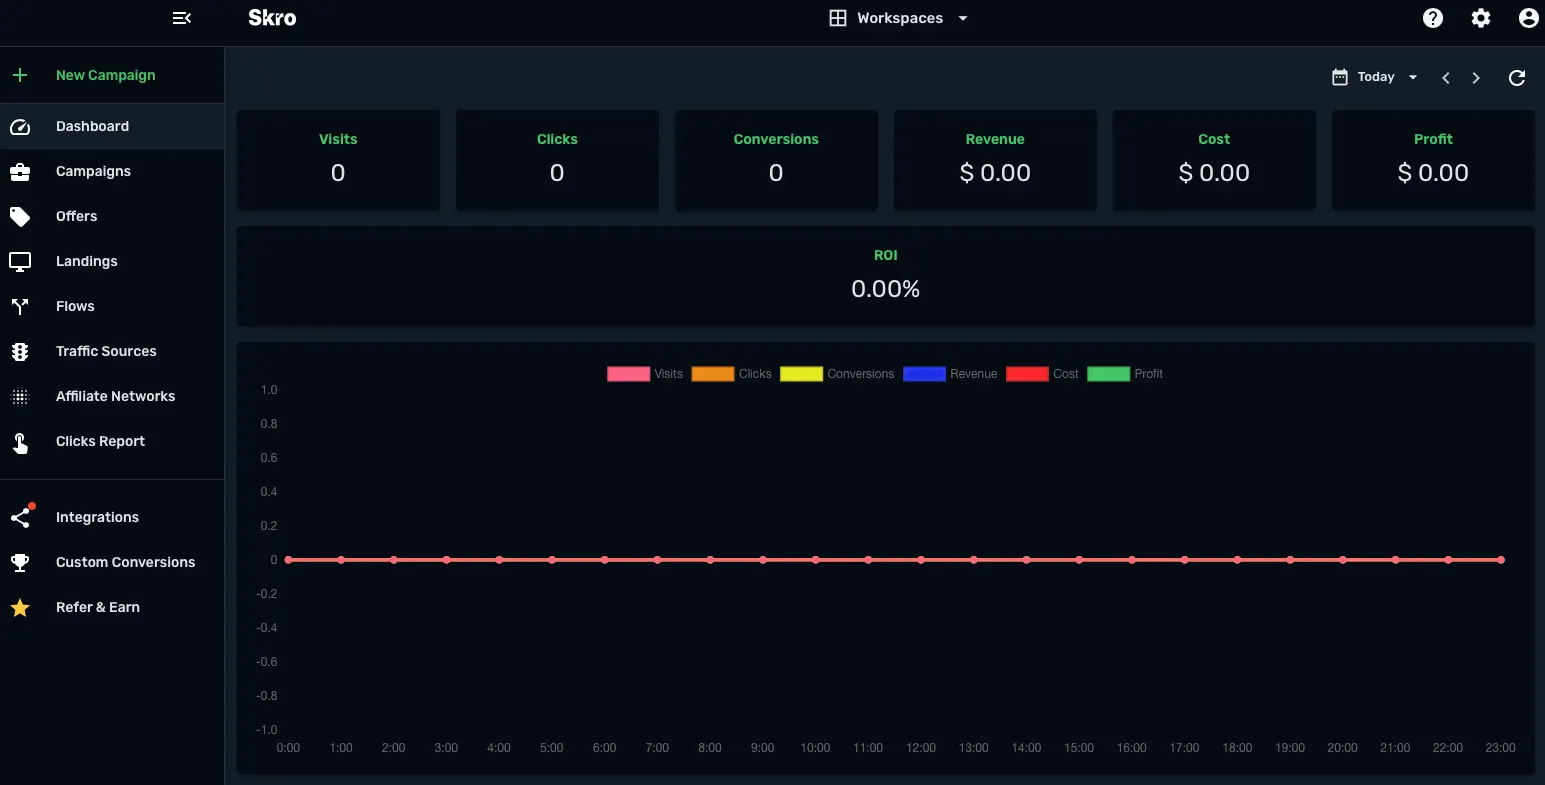This screenshot has width=1545, height=785.
Task: Click the blue Revenue legend swatch
Action: [x=924, y=374]
